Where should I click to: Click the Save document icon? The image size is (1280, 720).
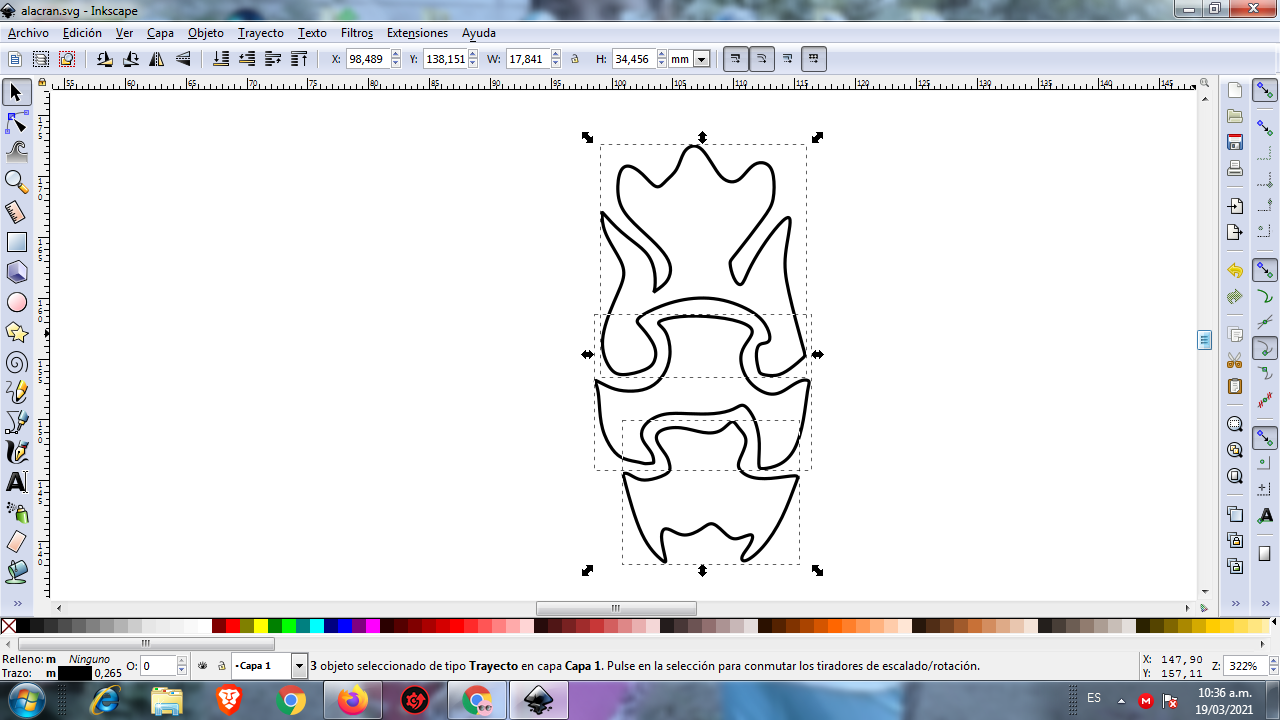tap(1235, 142)
